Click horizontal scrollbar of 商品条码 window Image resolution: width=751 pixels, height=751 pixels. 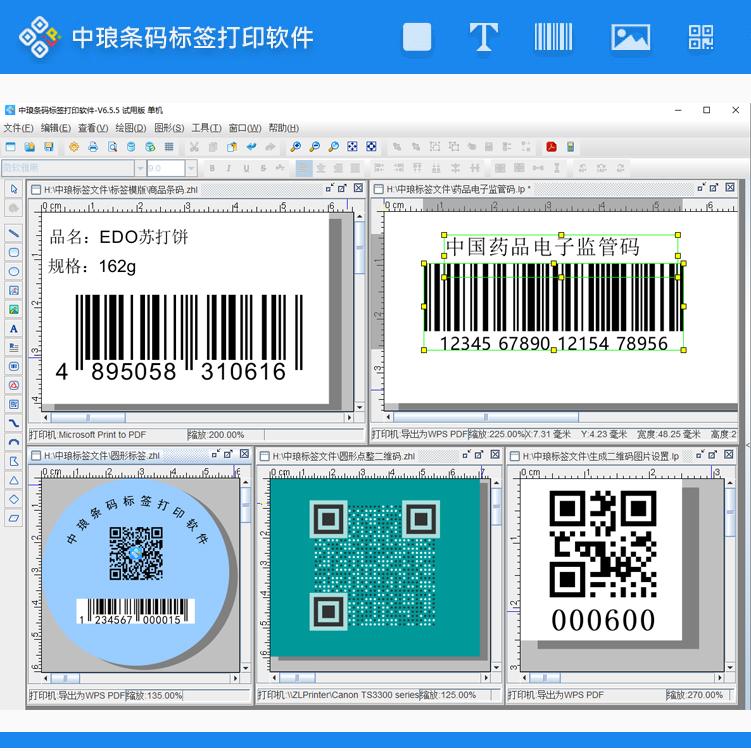coord(190,417)
